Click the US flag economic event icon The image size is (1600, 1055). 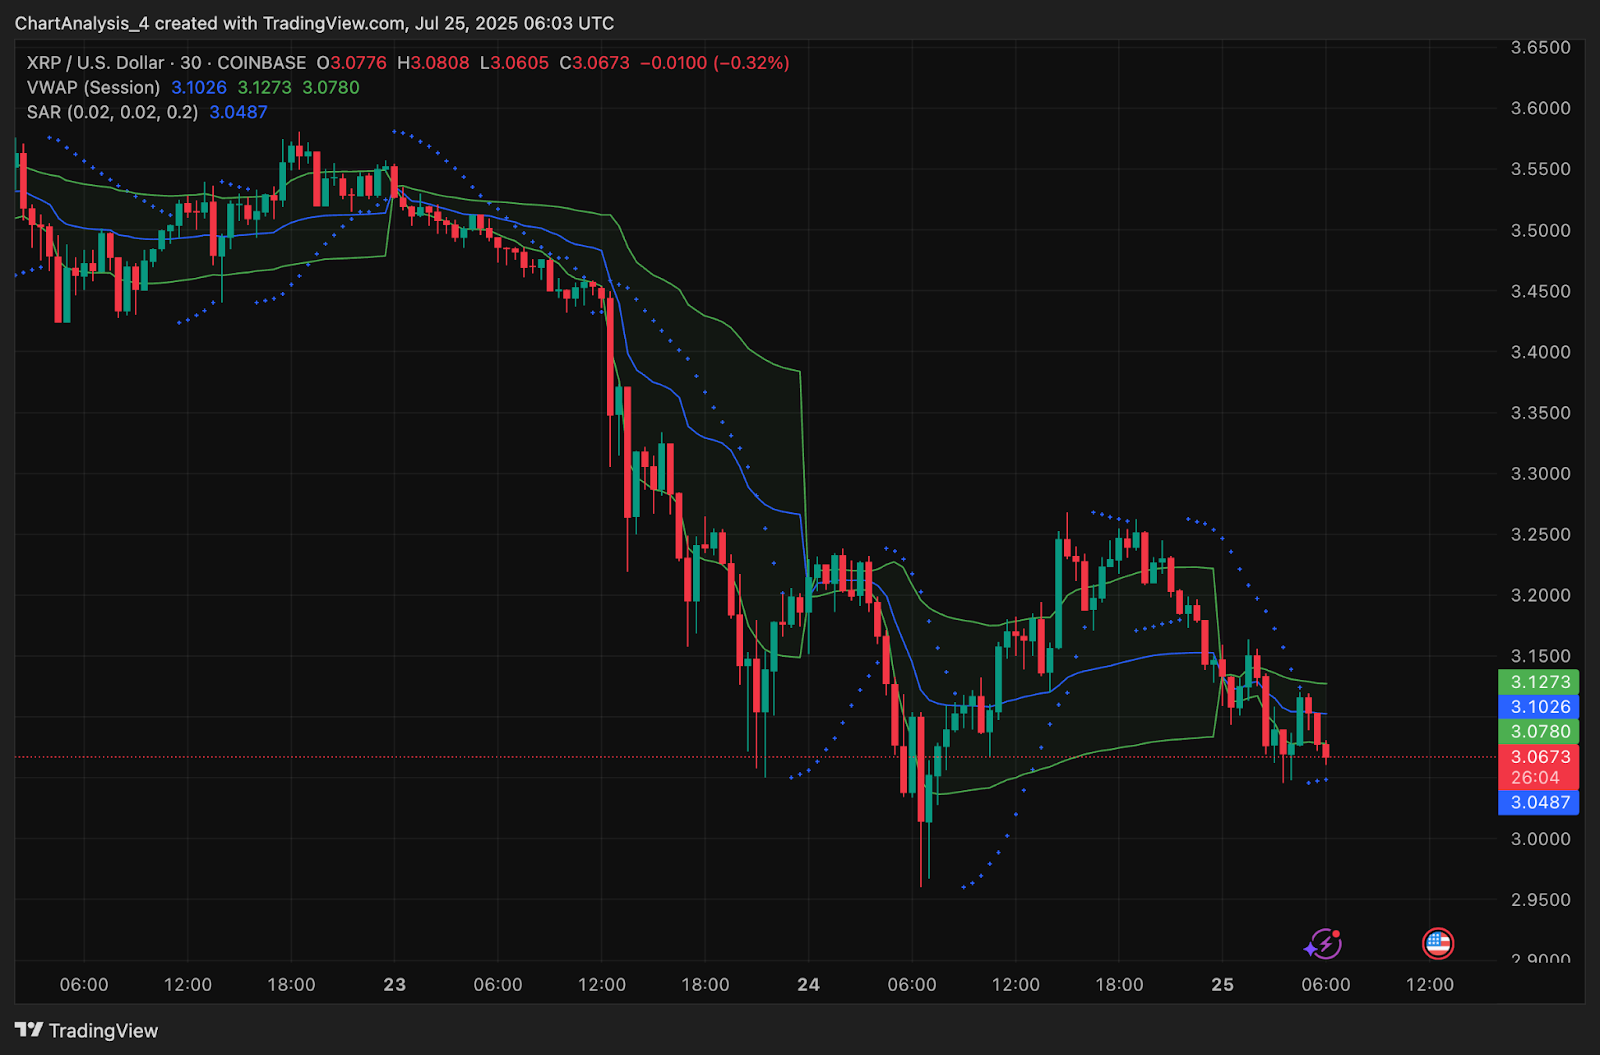1438,943
